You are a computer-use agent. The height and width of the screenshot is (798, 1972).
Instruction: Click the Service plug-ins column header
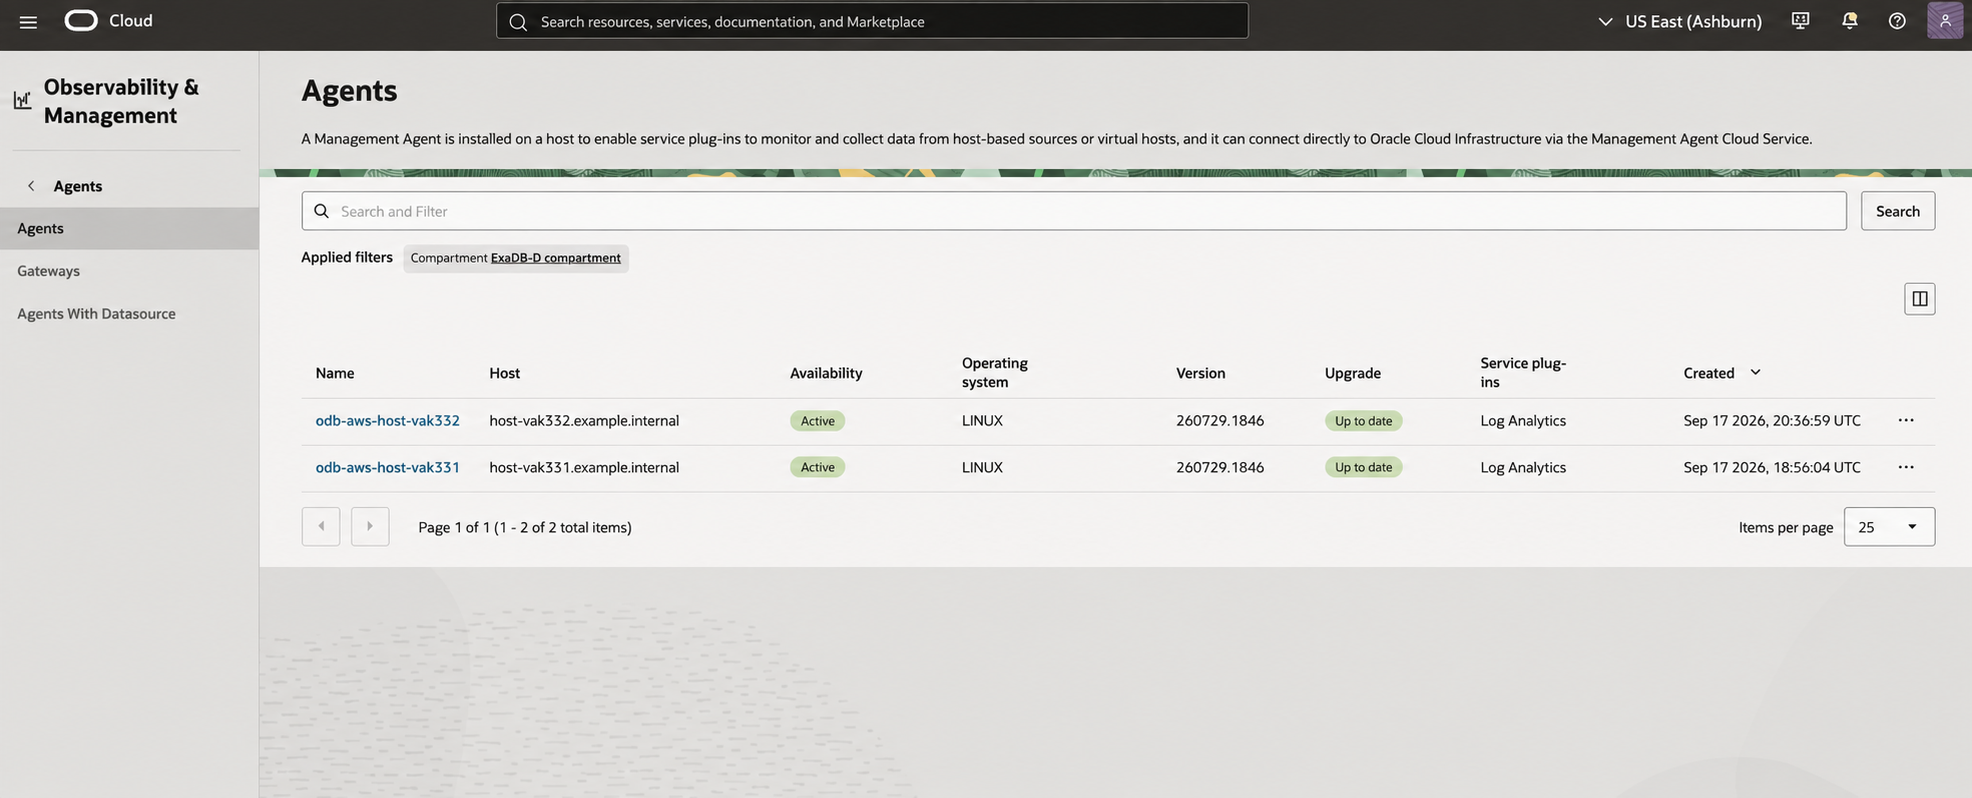[1523, 372]
